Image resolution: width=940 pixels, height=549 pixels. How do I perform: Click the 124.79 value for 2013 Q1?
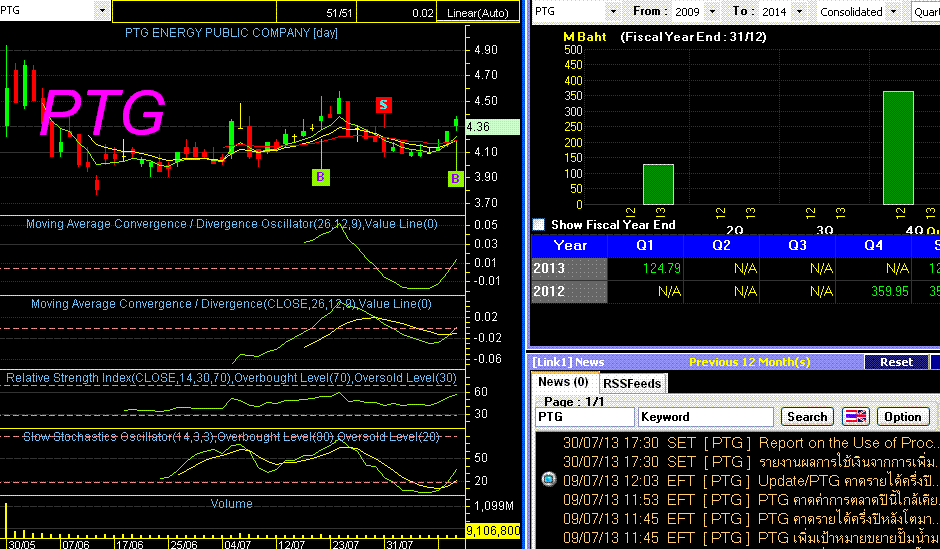(x=662, y=269)
